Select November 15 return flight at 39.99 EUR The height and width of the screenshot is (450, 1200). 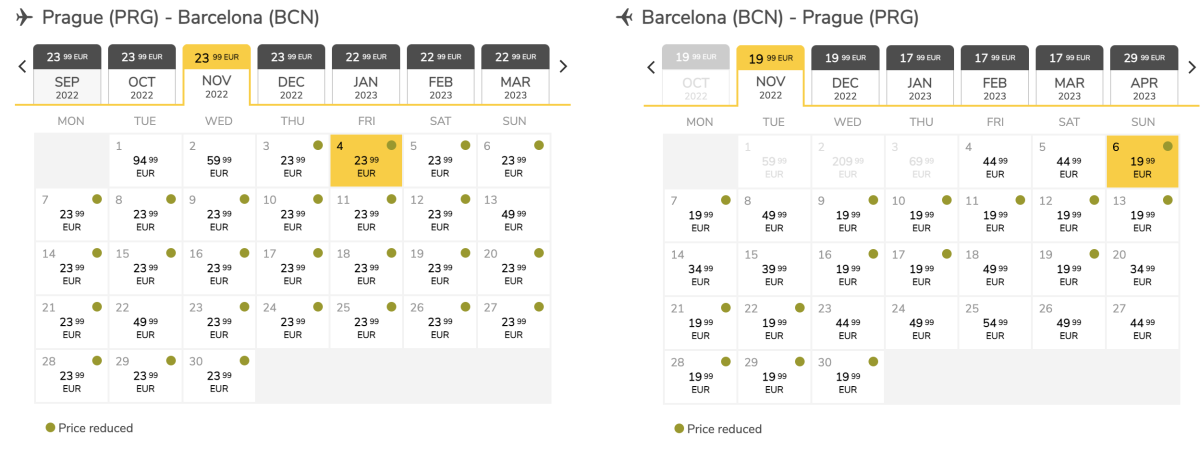[773, 268]
